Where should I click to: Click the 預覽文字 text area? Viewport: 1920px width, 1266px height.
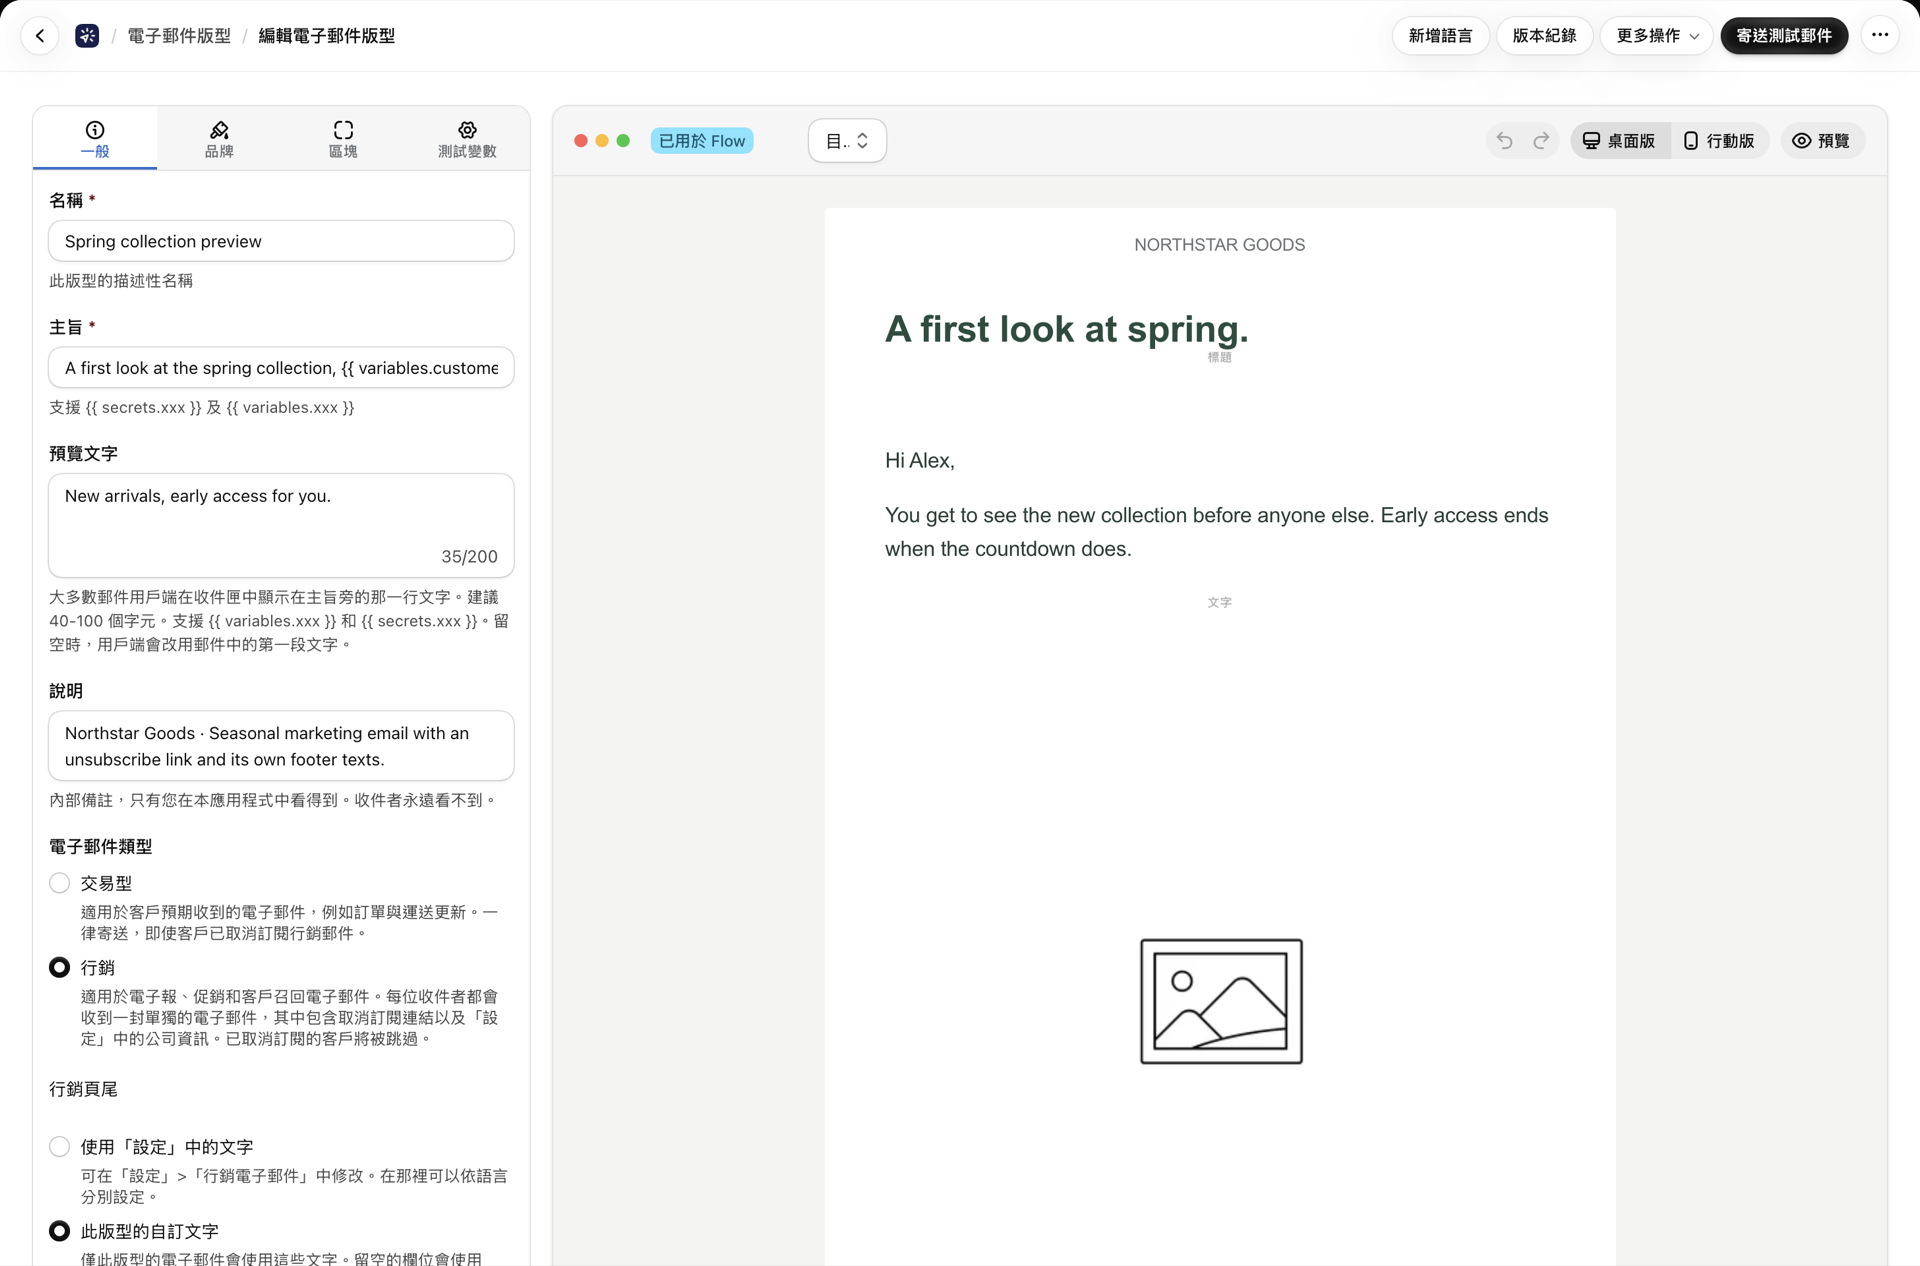click(x=281, y=525)
